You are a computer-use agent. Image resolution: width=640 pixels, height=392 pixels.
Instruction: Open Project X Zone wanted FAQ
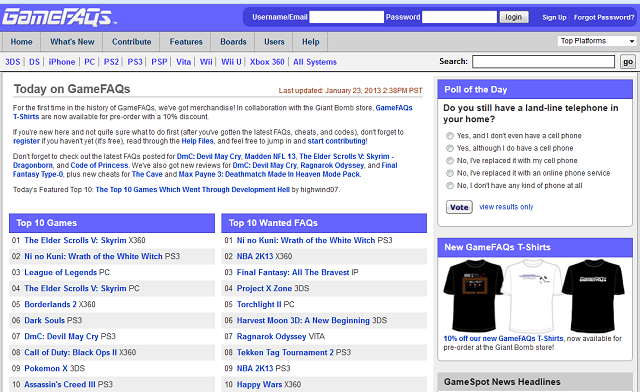tap(264, 289)
